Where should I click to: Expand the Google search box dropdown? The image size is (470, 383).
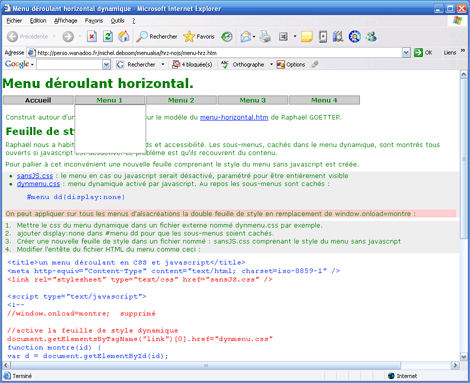point(106,64)
